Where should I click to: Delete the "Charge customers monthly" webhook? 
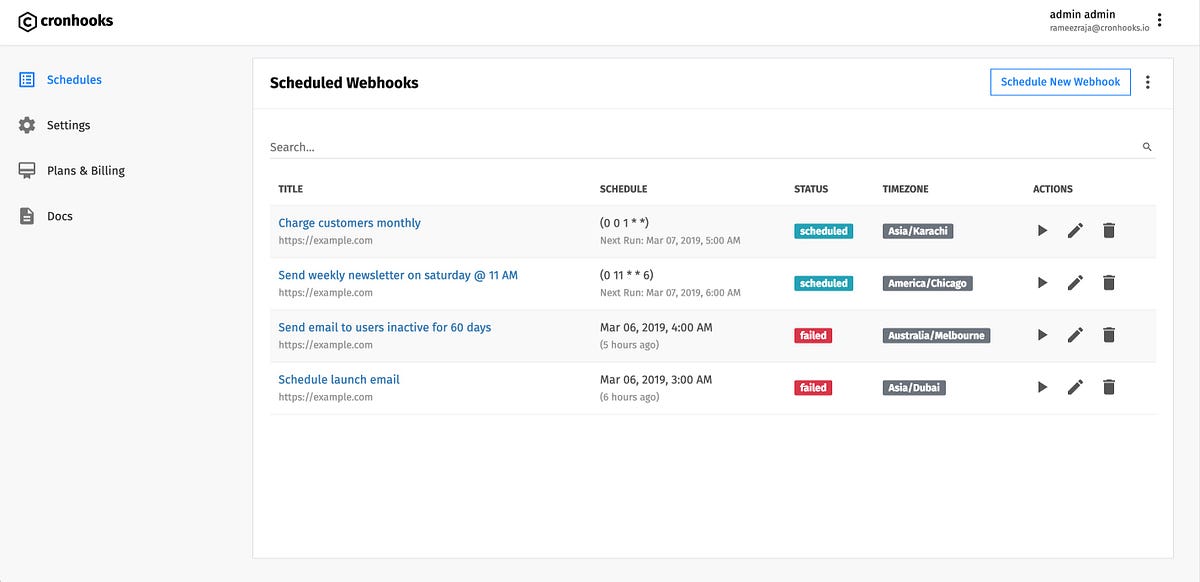1108,230
